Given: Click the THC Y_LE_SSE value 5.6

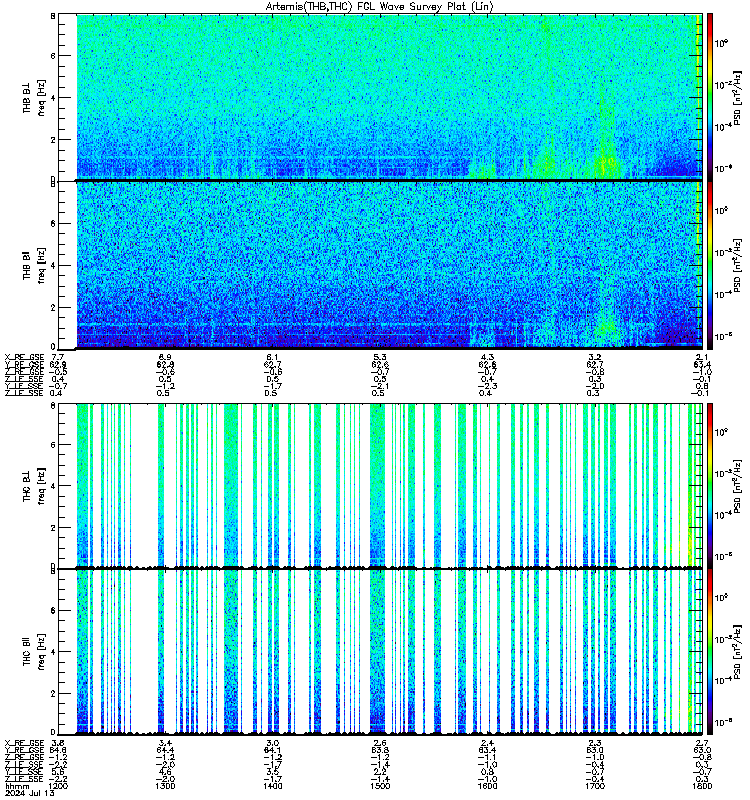Looking at the screenshot, I should click(58, 772).
